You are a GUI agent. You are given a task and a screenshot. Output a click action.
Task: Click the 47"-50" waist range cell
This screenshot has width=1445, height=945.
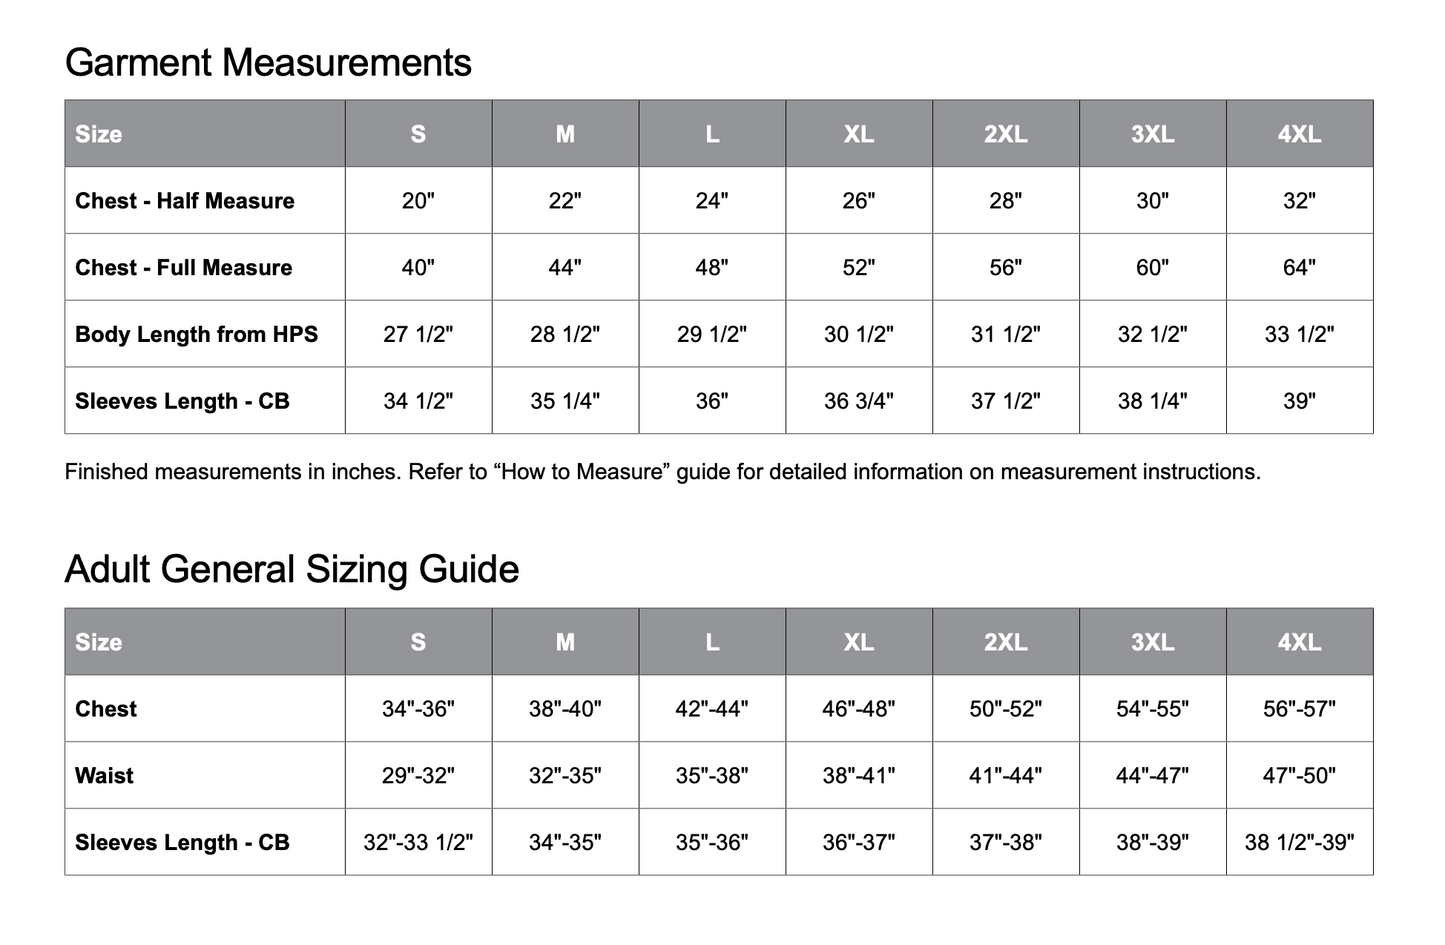coord(1300,776)
